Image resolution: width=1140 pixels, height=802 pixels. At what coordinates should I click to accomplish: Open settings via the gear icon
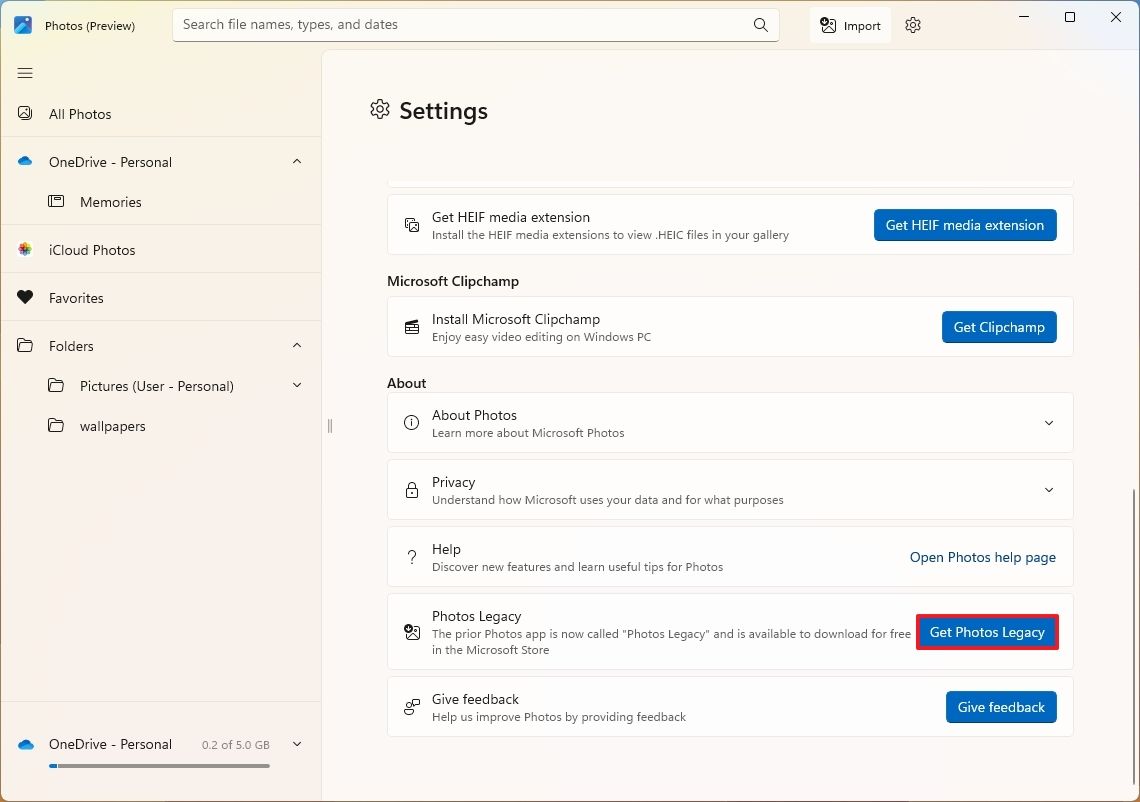(x=912, y=26)
